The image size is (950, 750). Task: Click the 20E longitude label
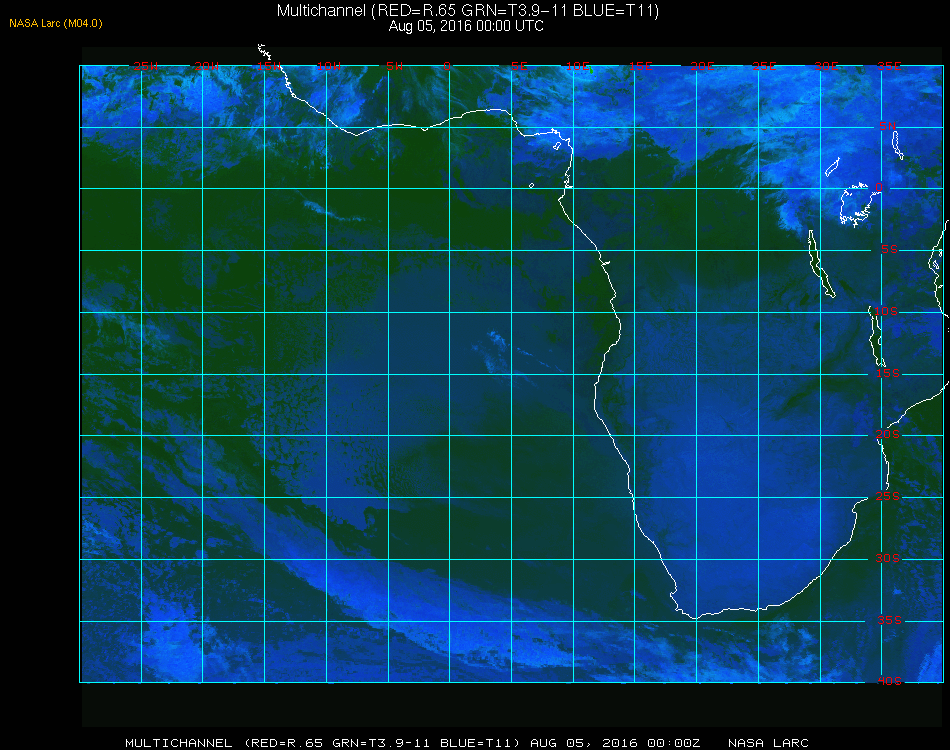coord(702,66)
